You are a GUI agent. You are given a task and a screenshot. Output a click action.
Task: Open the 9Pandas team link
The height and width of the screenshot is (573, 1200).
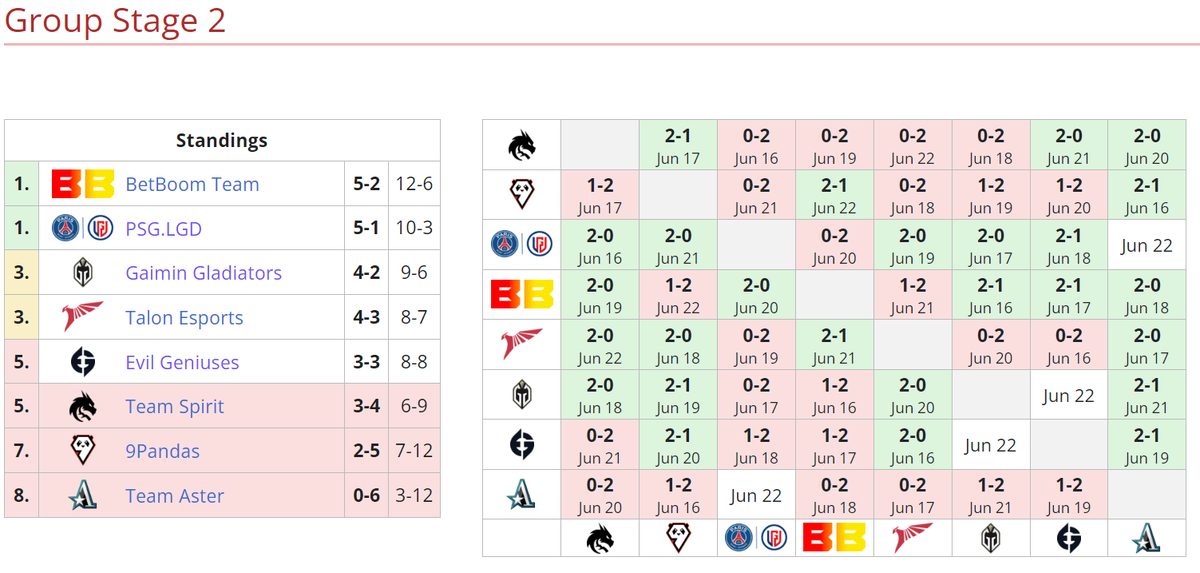pos(163,451)
